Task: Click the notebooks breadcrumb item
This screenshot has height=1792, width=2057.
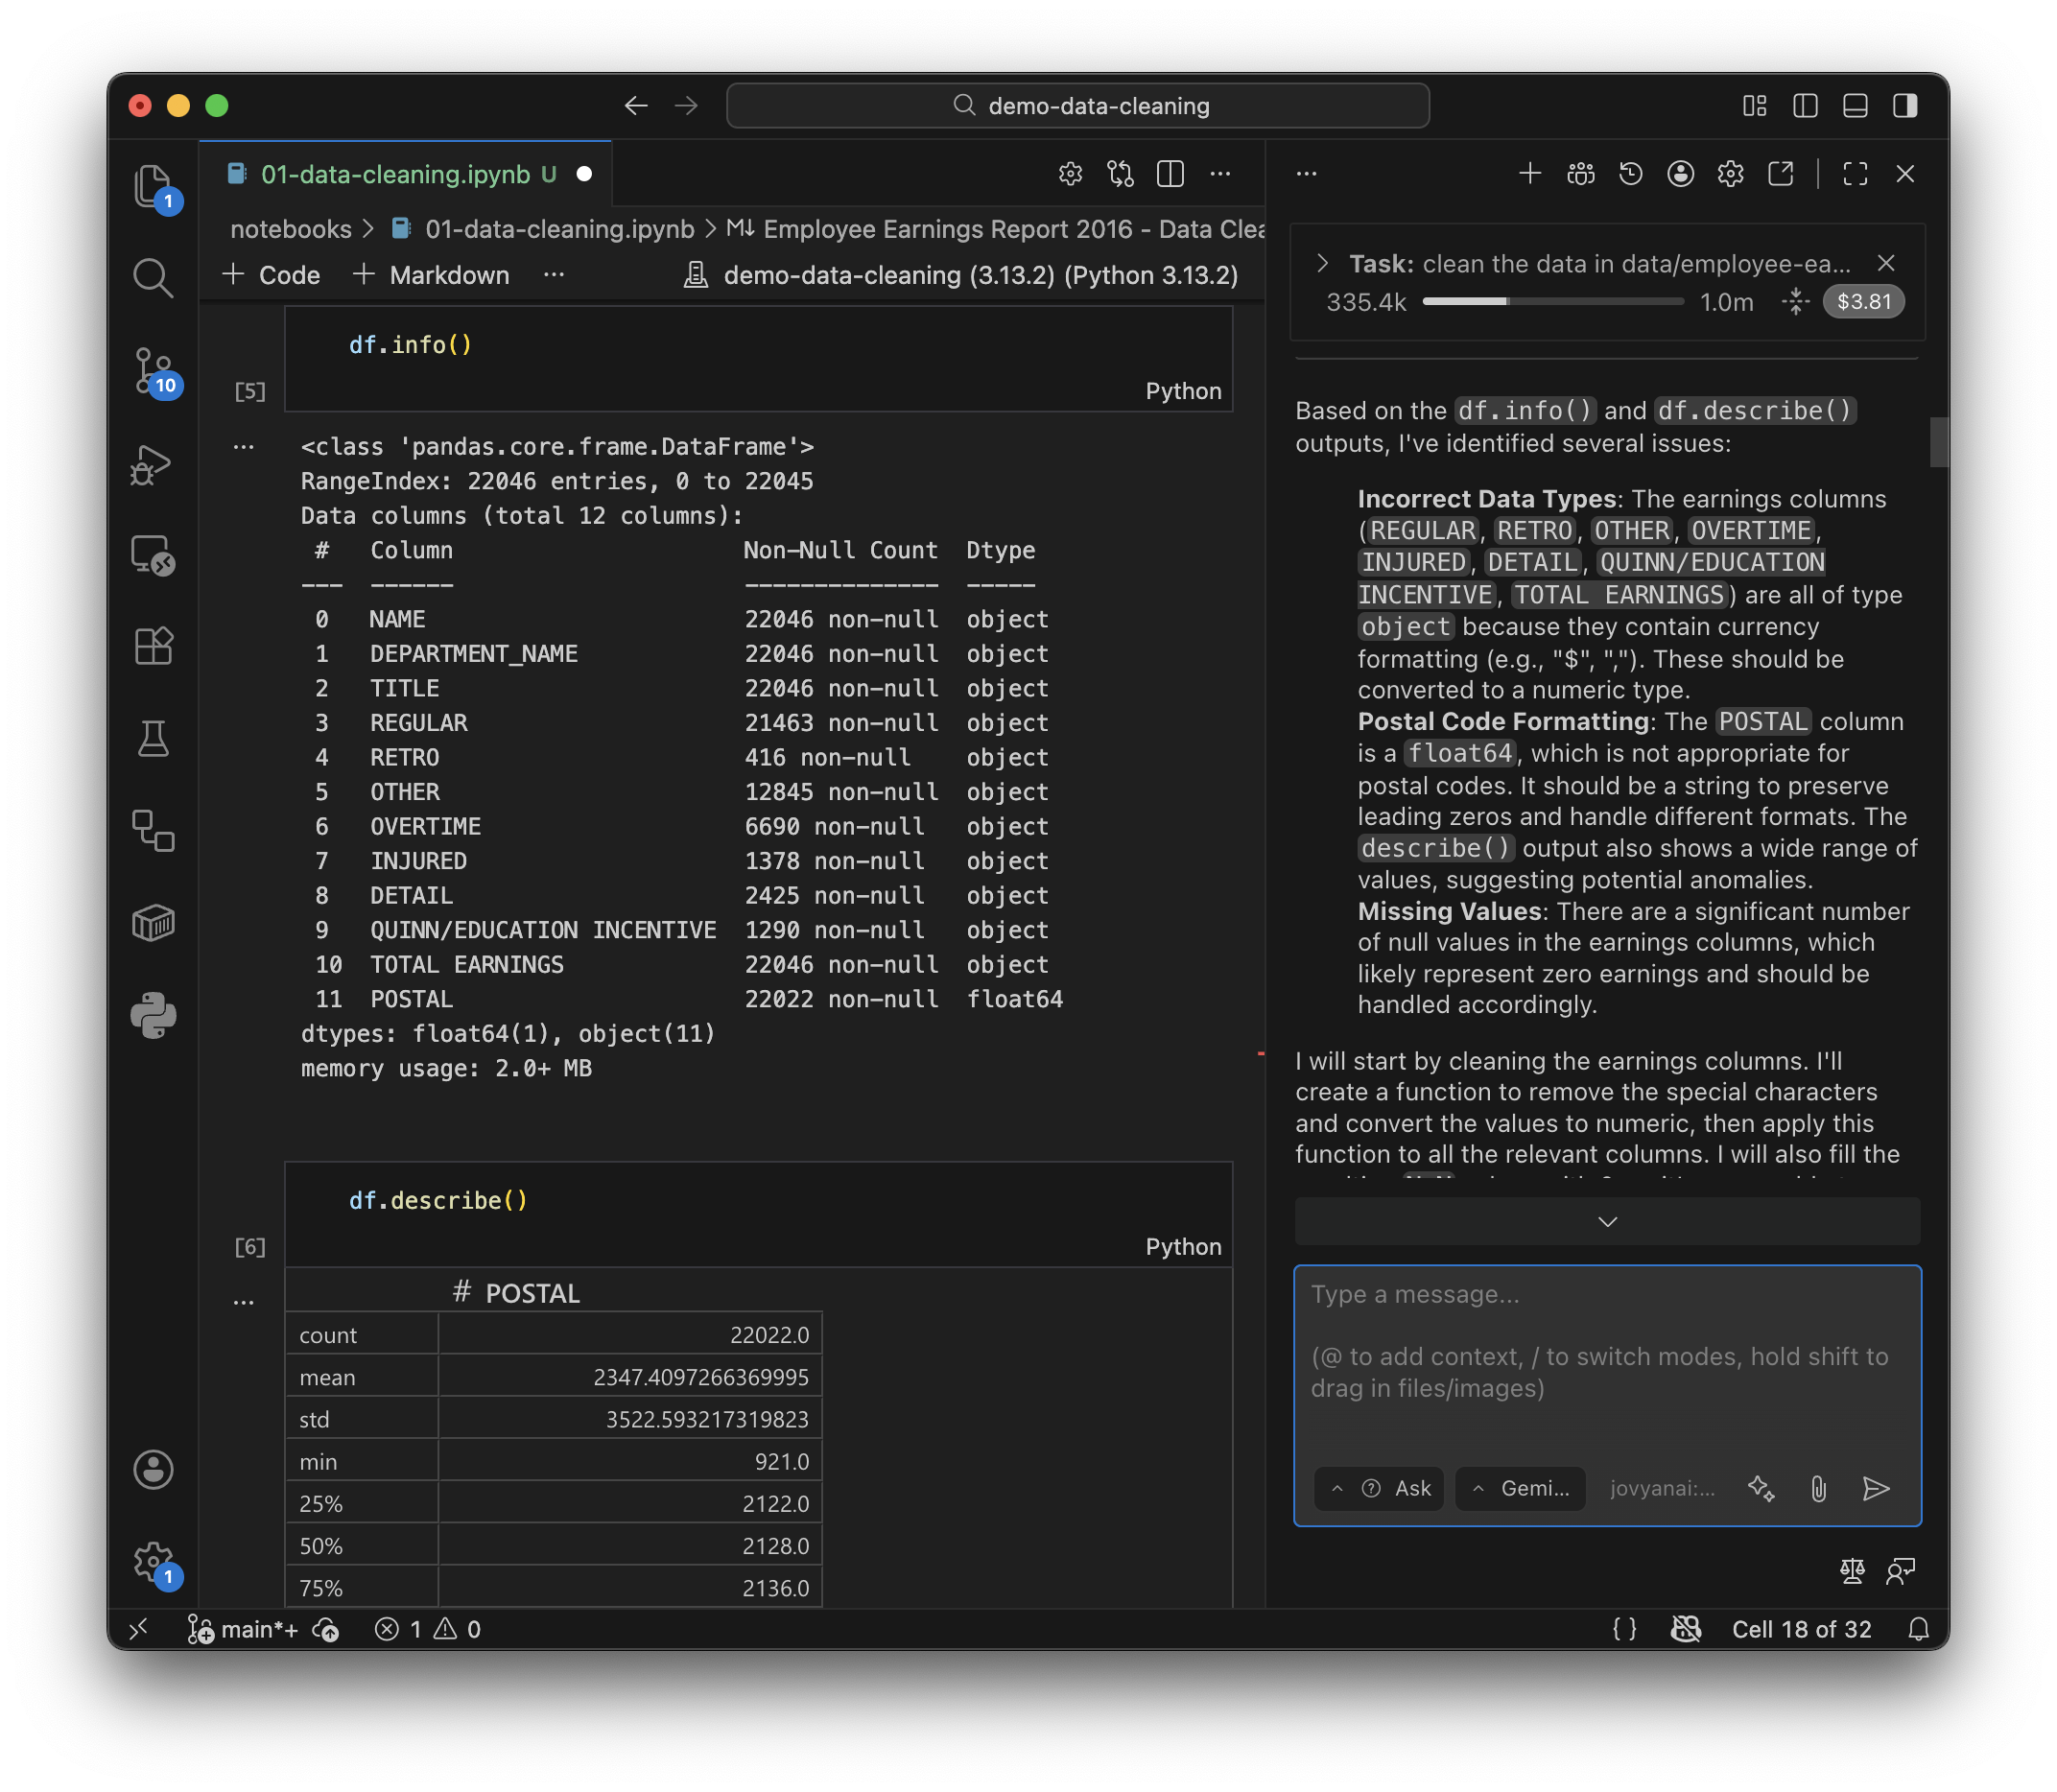Action: (x=290, y=229)
